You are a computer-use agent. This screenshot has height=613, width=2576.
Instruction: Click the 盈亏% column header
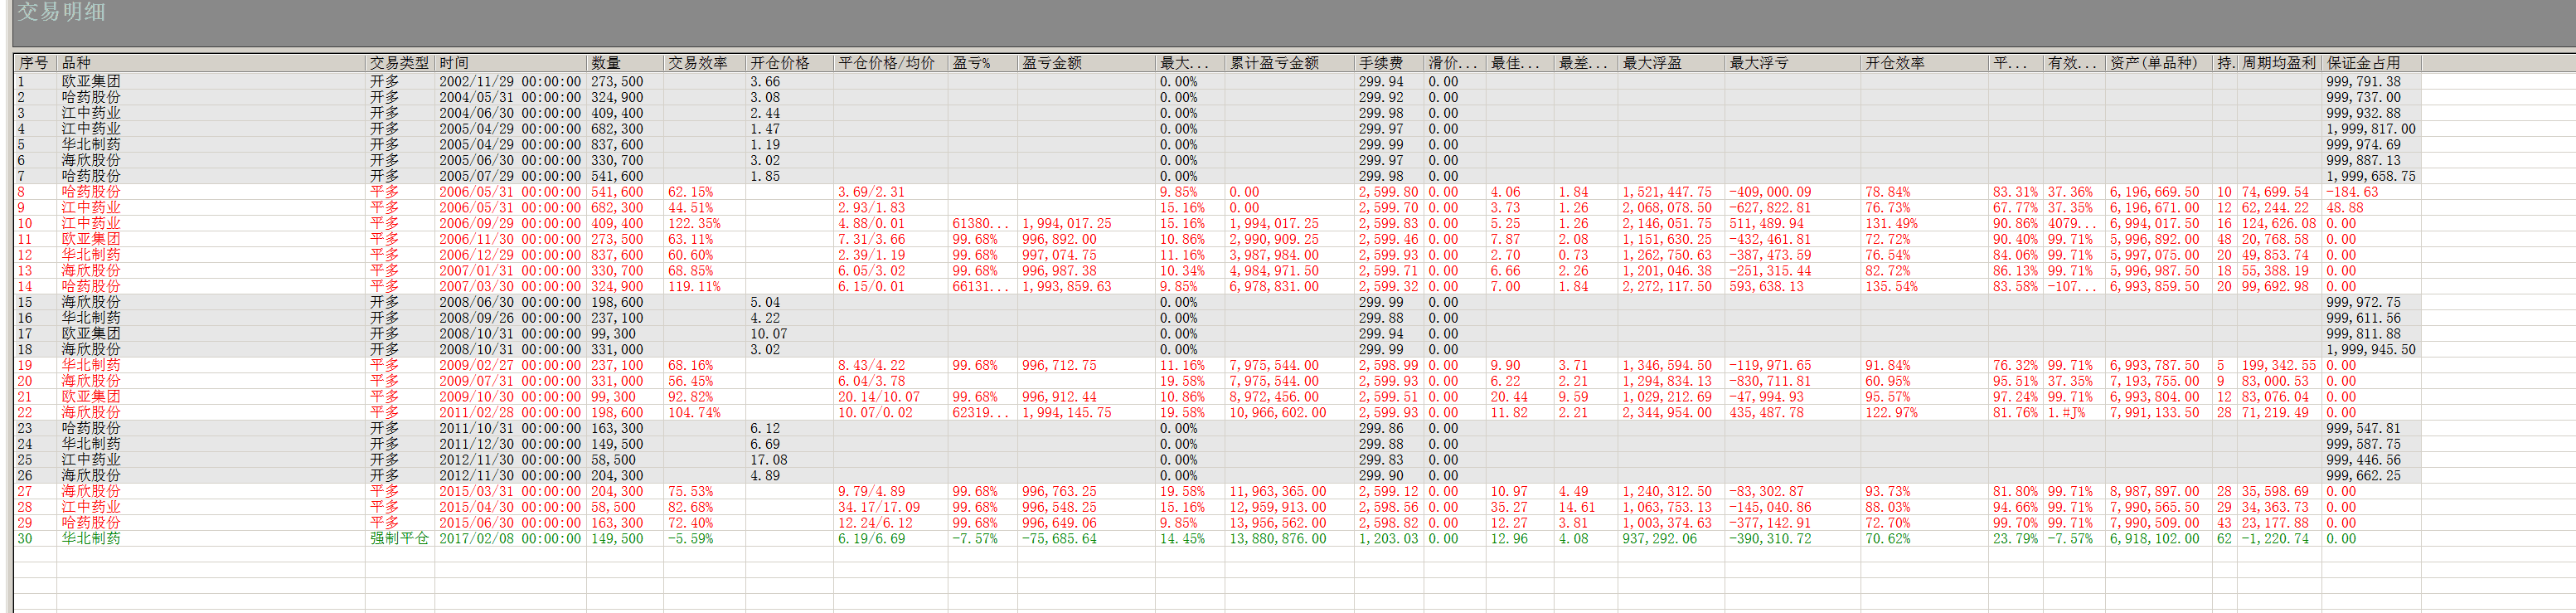click(983, 63)
